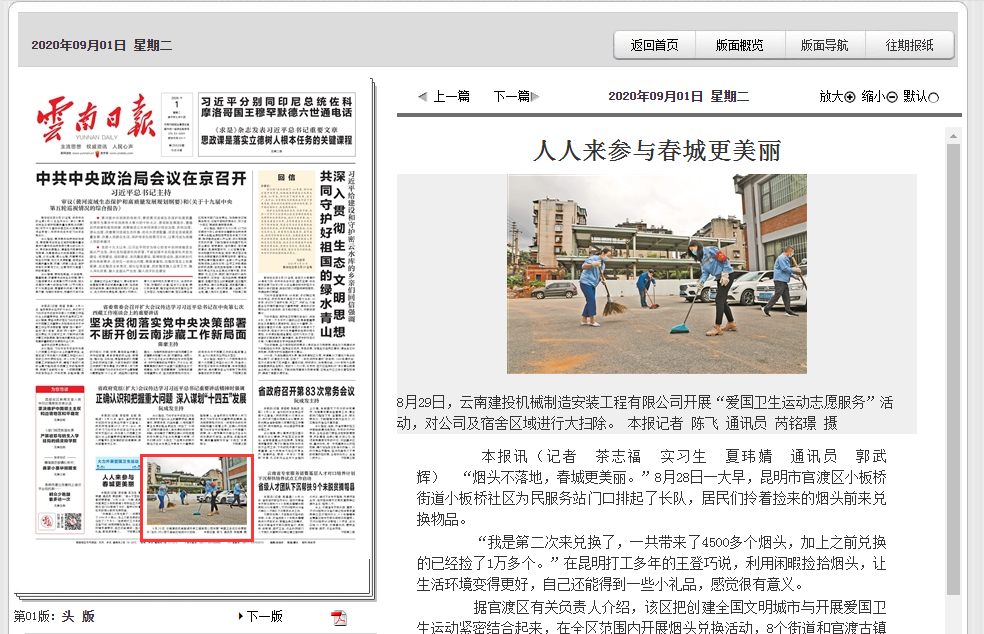Open 往期报纸 past issues
This screenshot has width=984, height=634.
coord(910,45)
